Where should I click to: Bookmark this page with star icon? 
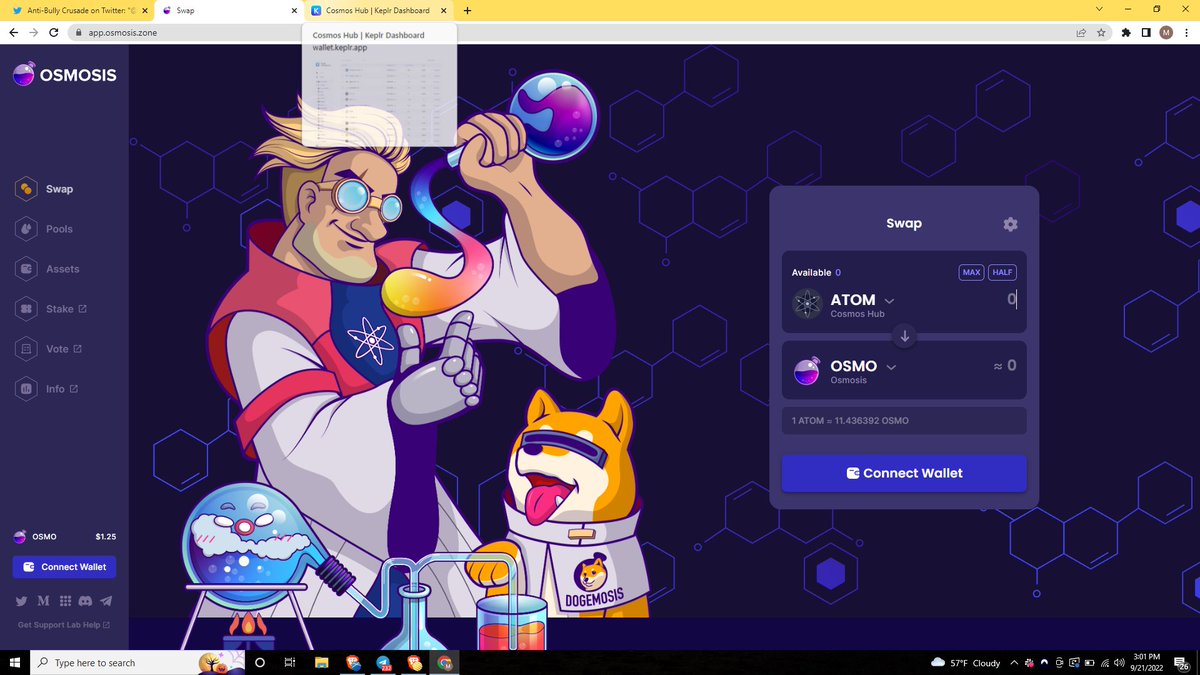[1101, 32]
